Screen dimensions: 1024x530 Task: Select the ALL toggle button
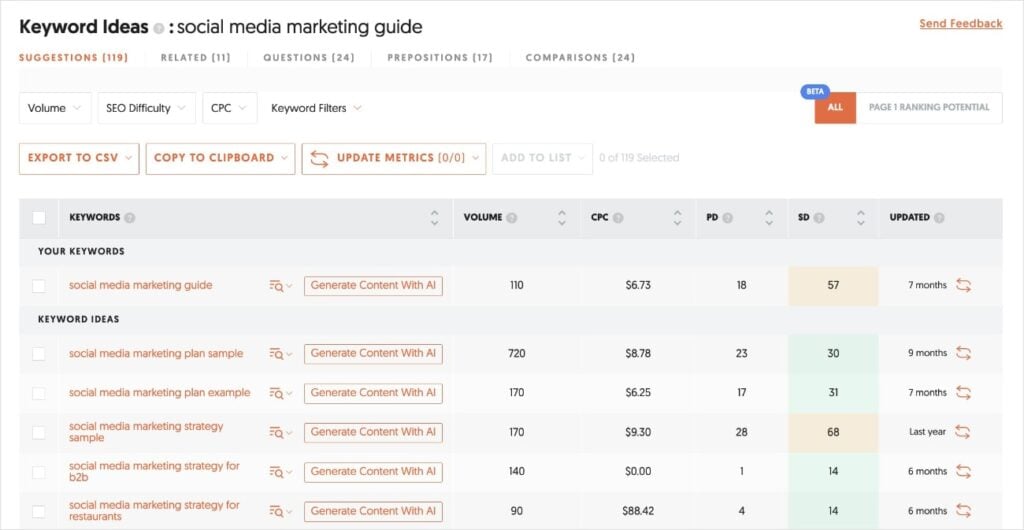pyautogui.click(x=835, y=108)
